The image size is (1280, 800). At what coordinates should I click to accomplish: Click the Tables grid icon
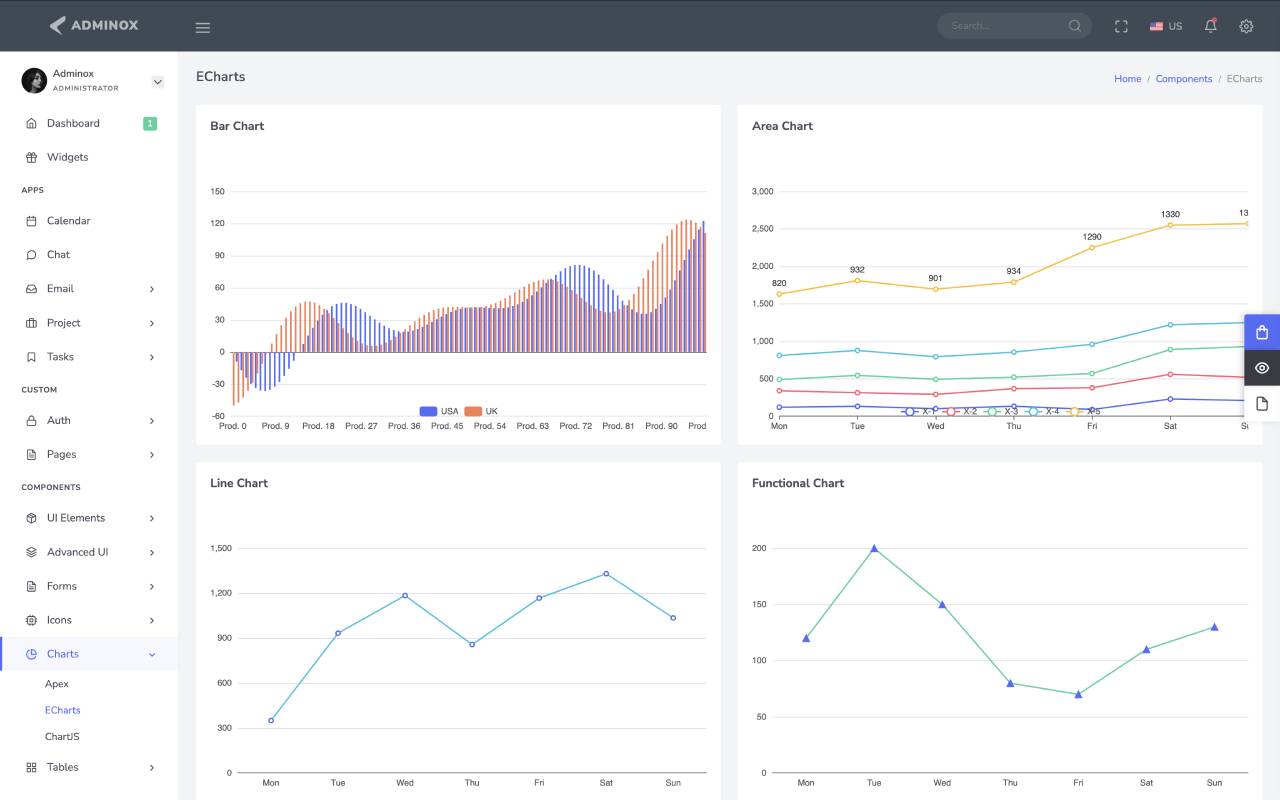[31, 767]
